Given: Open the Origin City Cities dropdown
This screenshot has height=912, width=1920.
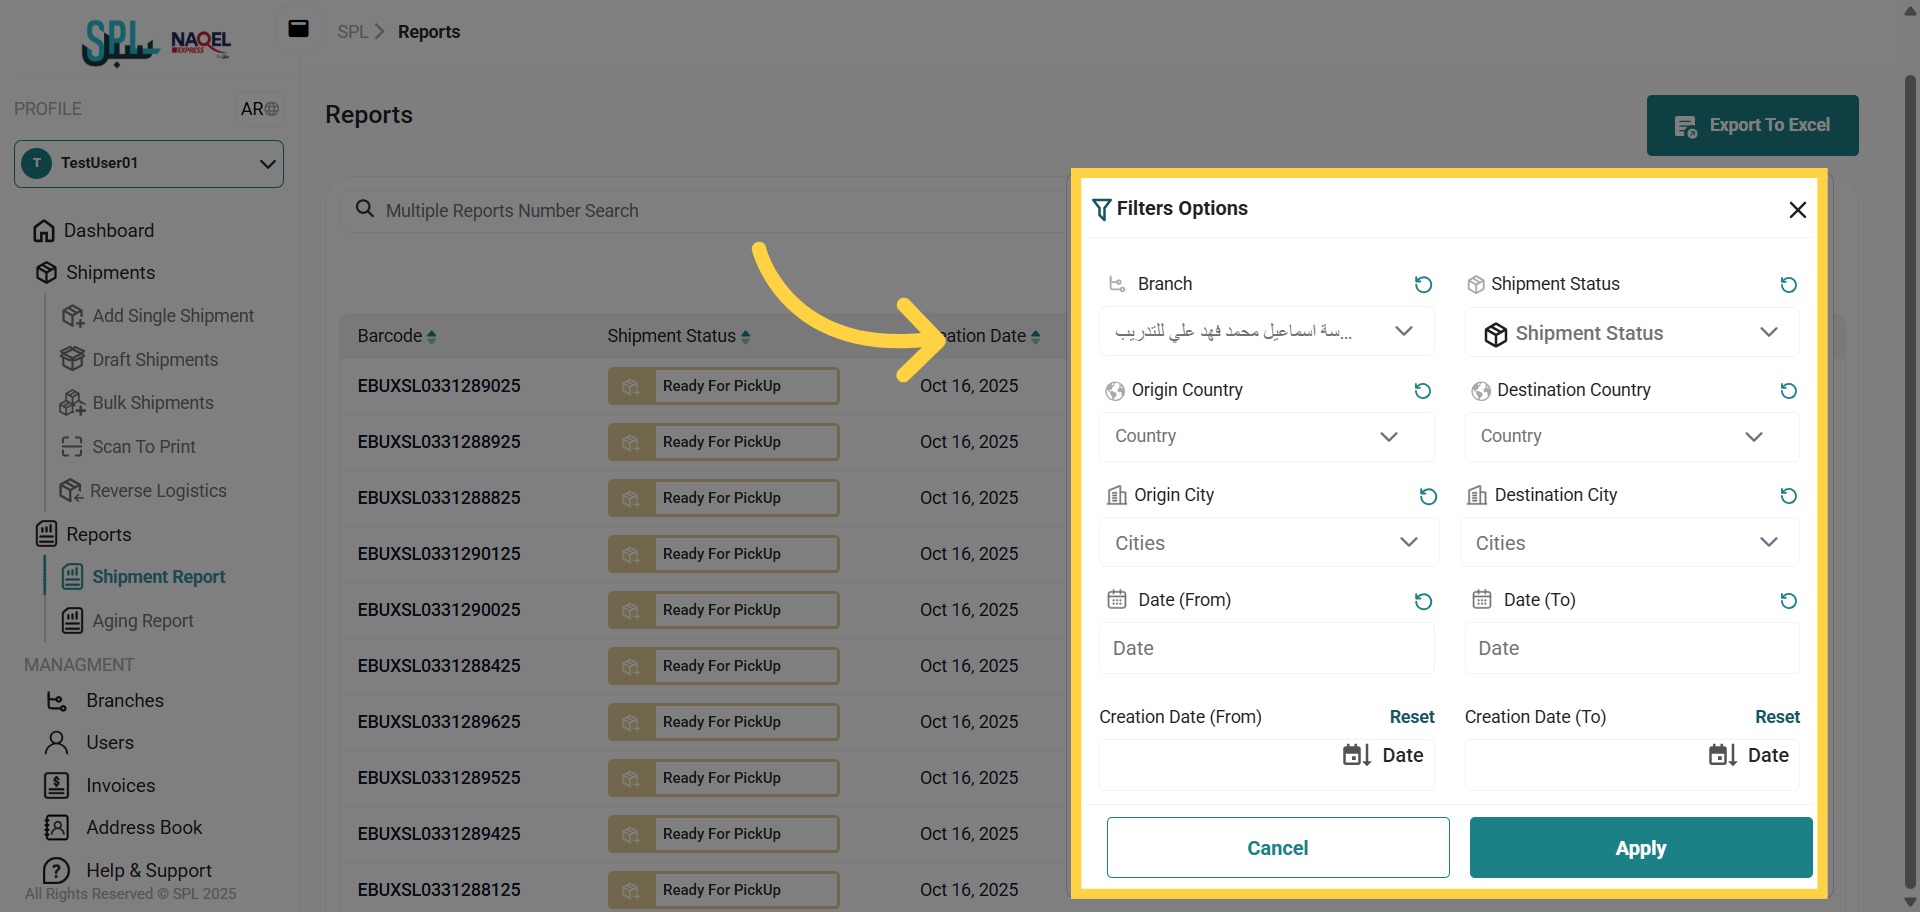Looking at the screenshot, I should [x=1267, y=543].
